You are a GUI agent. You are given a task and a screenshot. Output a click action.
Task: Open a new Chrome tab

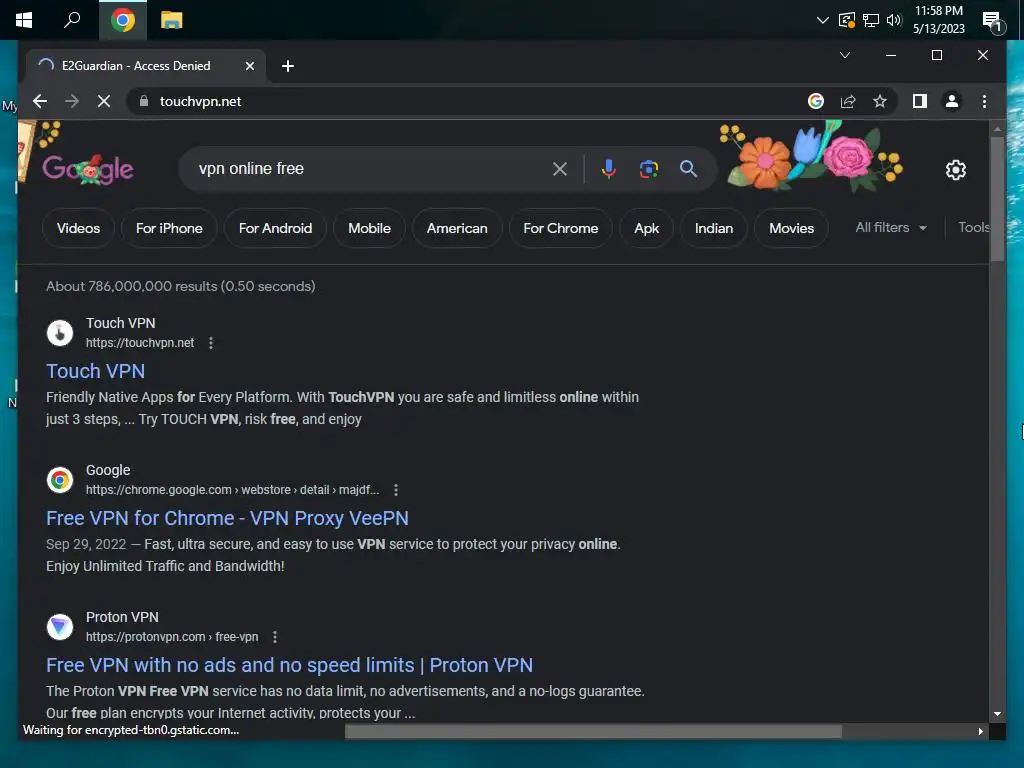[x=287, y=66]
